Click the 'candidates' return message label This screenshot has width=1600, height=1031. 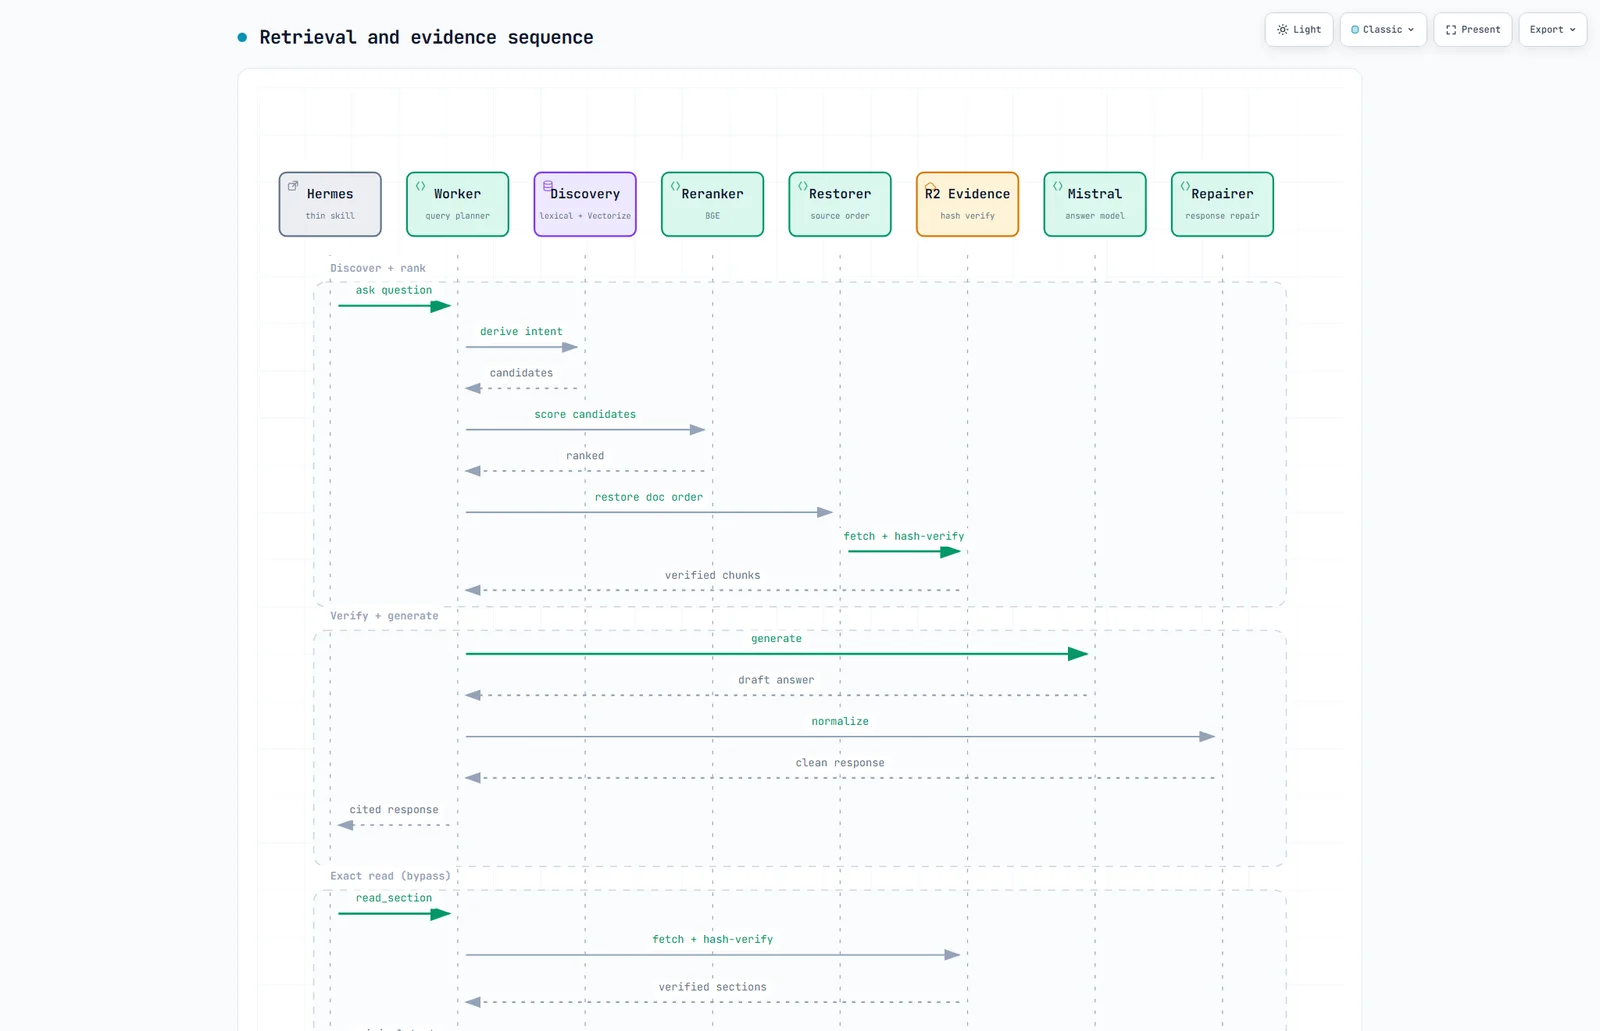(x=521, y=373)
